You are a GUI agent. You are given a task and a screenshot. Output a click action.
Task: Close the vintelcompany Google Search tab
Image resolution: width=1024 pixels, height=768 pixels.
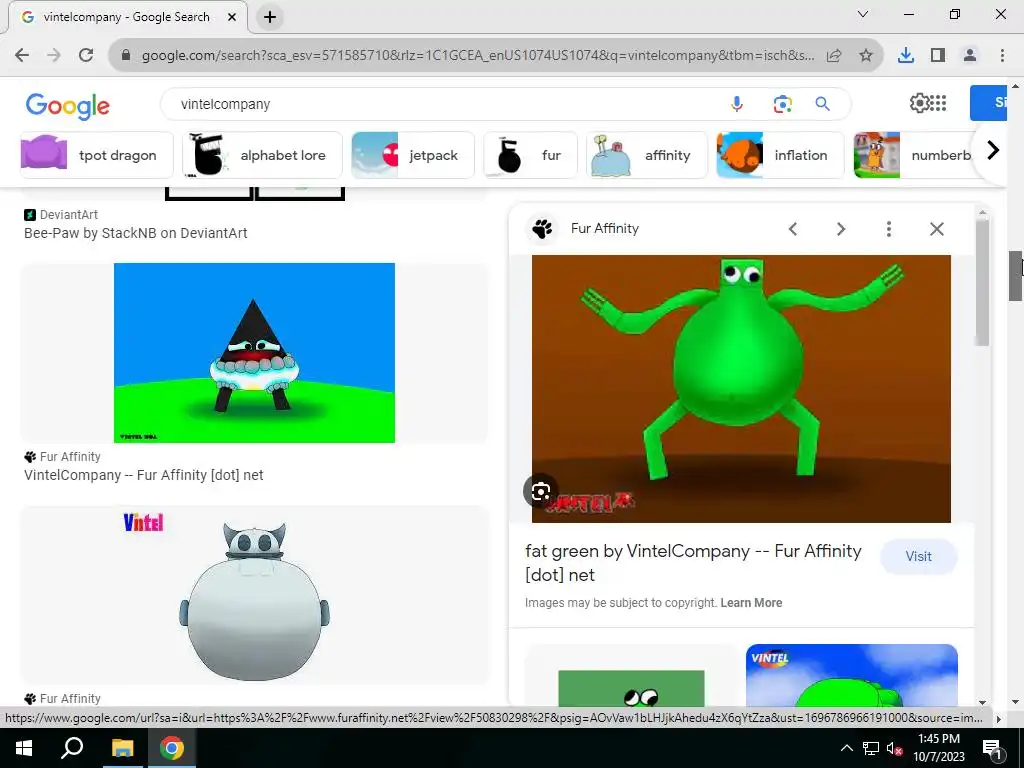232,18
